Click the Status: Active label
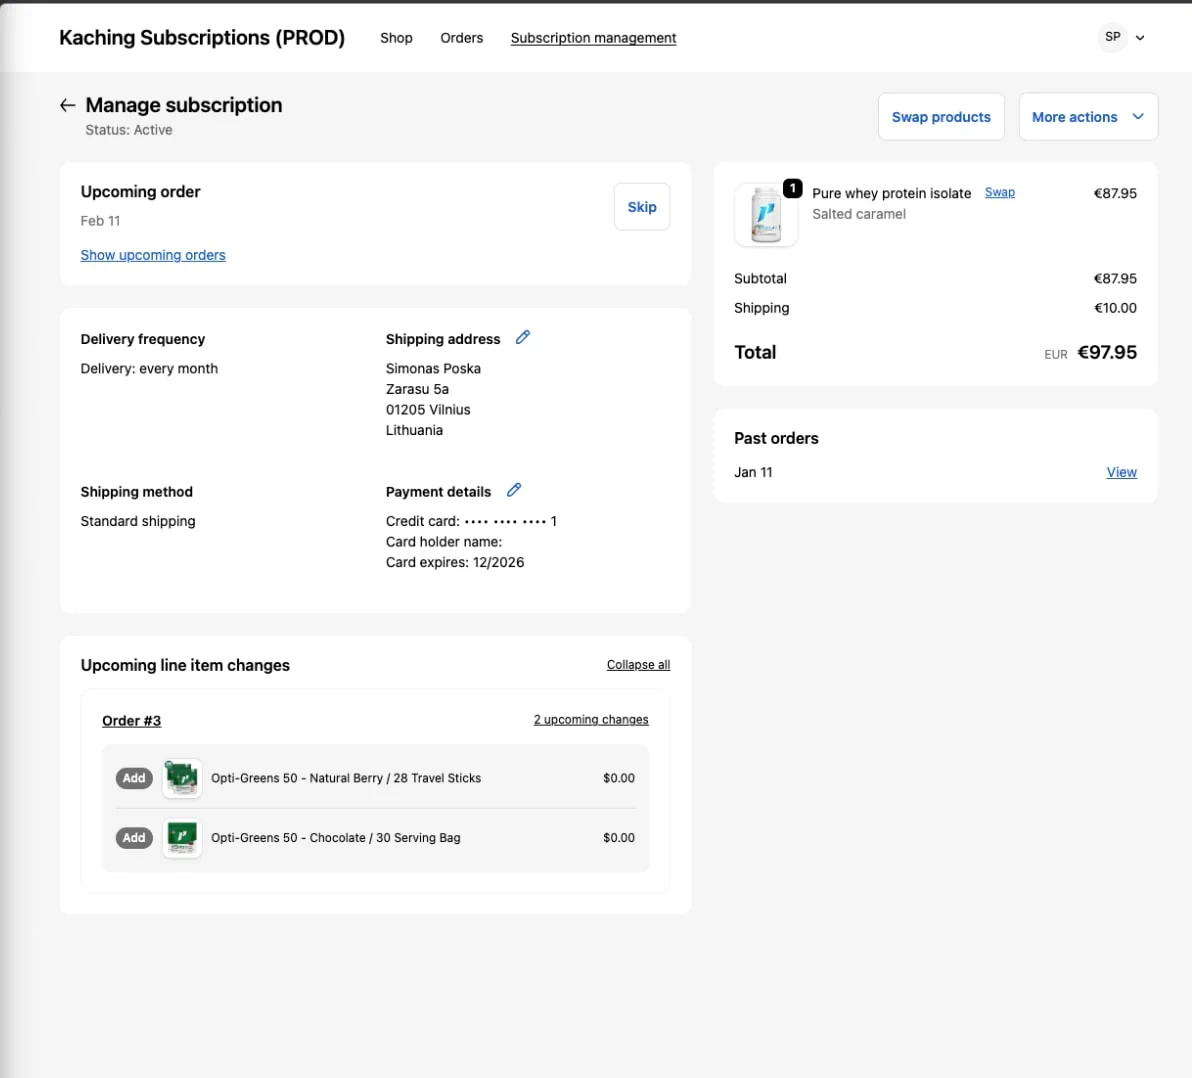1192x1078 pixels. click(x=128, y=130)
